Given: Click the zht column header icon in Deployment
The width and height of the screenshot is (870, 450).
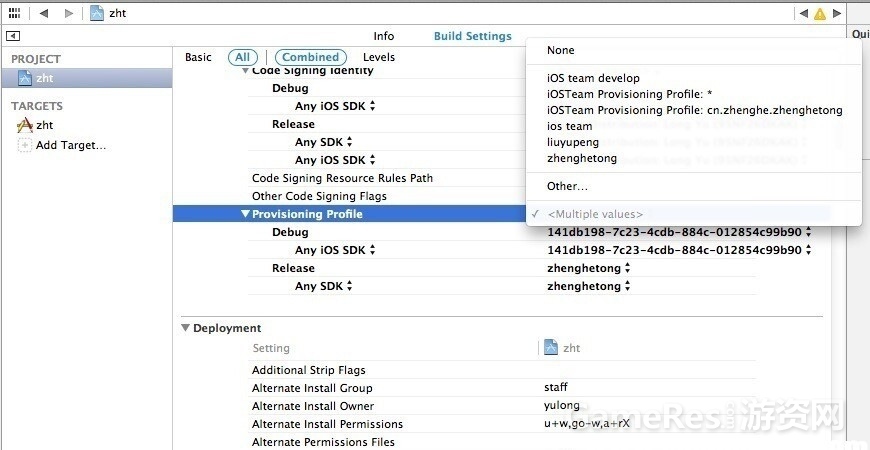Looking at the screenshot, I should point(550,348).
